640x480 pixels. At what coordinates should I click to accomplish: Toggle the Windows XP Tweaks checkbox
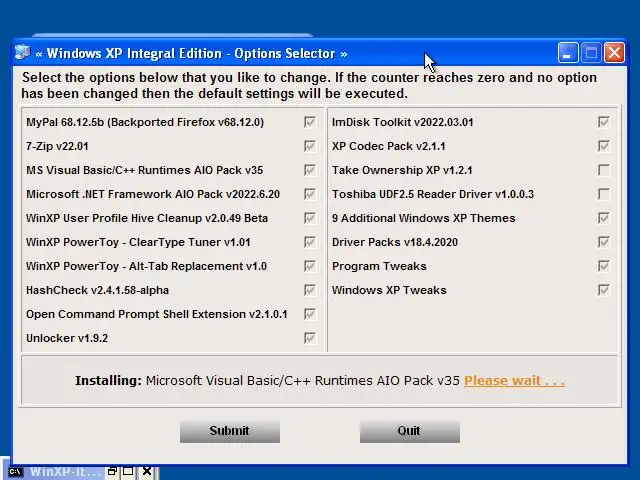click(604, 290)
